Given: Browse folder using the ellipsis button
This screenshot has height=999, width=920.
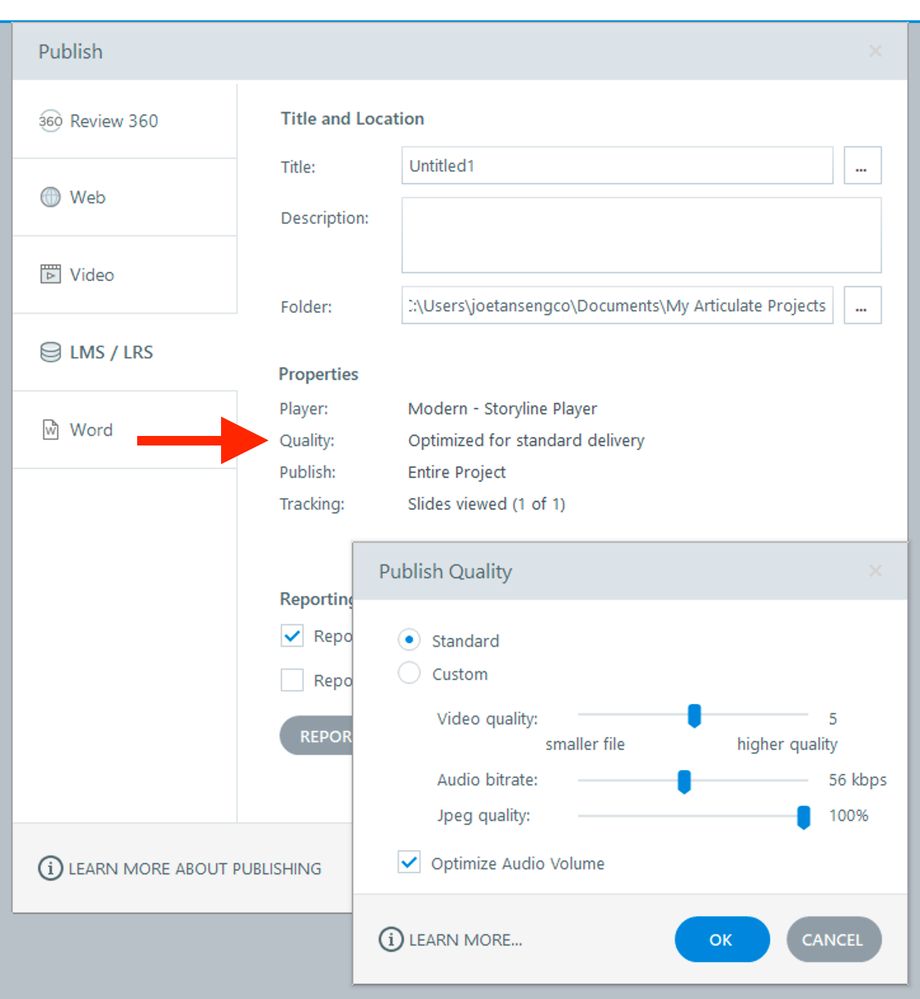Looking at the screenshot, I should tap(862, 306).
